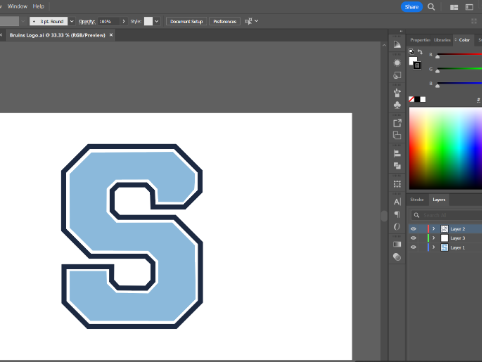482x362 pixels.
Task: Open the Graphic Styles panel icon
Action: pyautogui.click(x=397, y=76)
